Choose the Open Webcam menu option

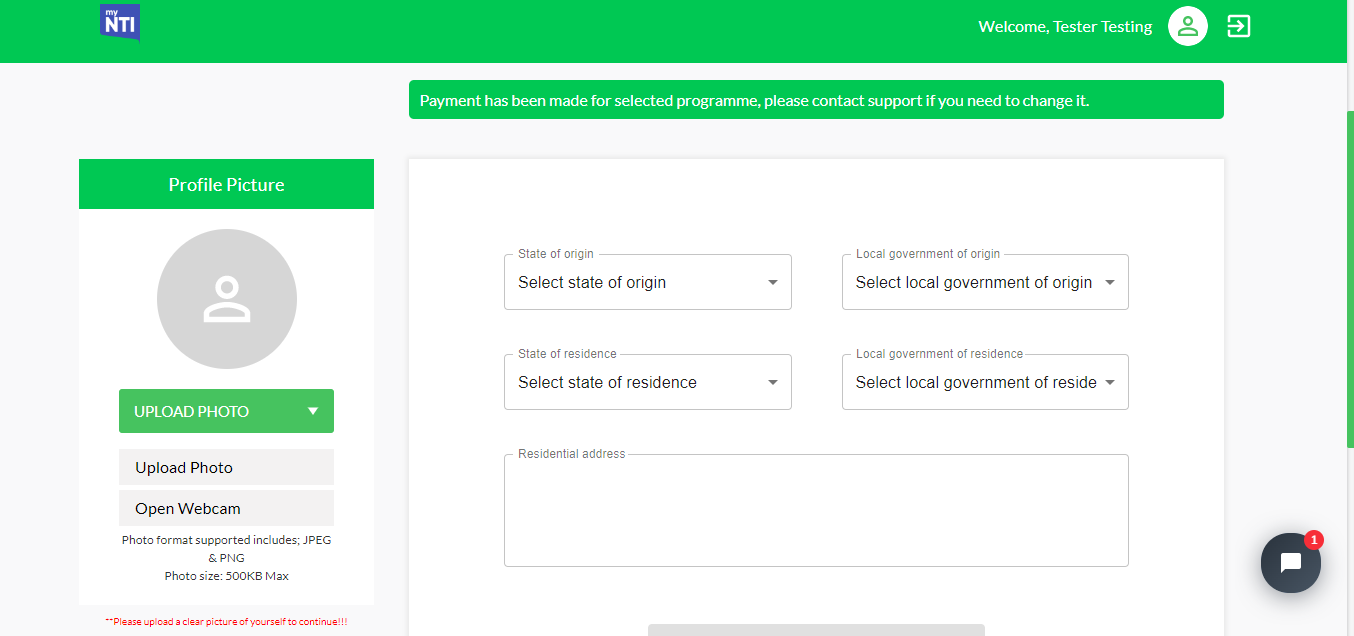pos(226,508)
